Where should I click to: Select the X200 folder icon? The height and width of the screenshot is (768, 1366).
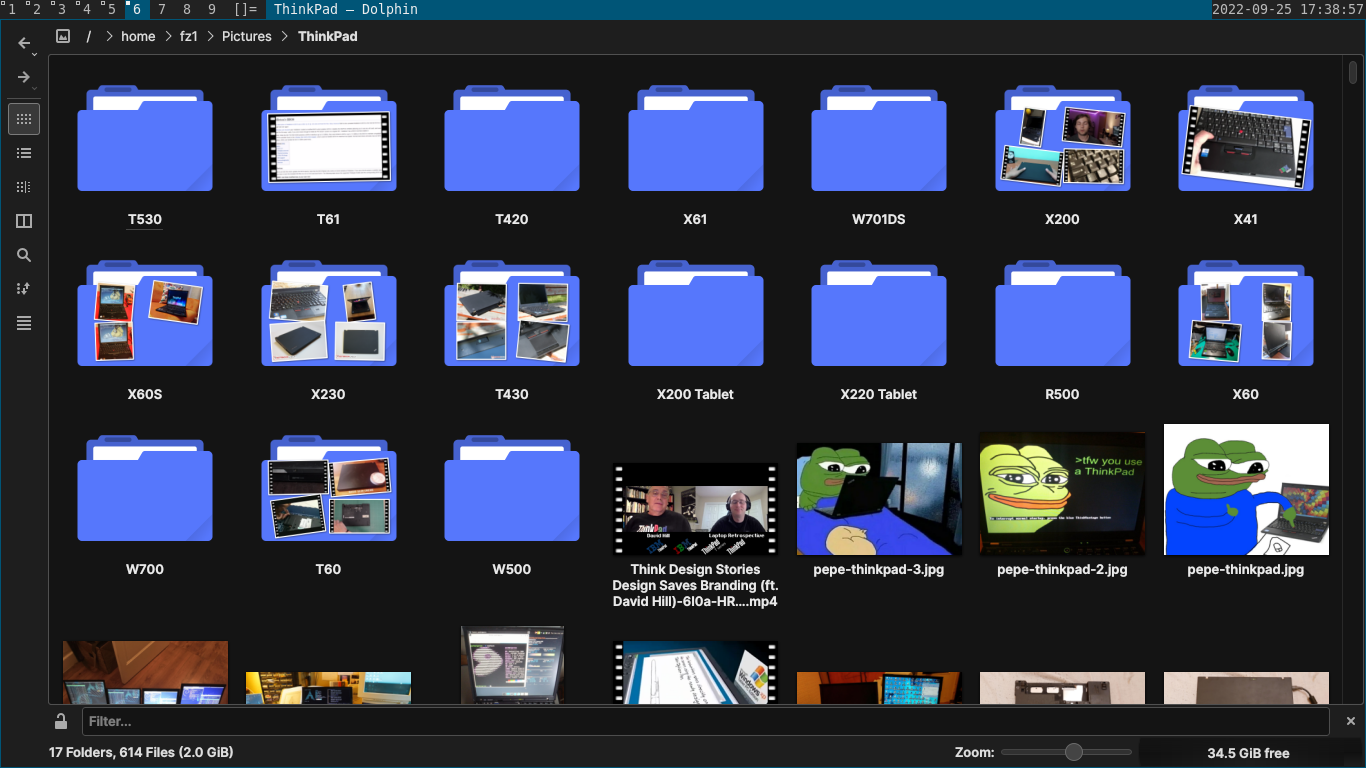(1062, 138)
